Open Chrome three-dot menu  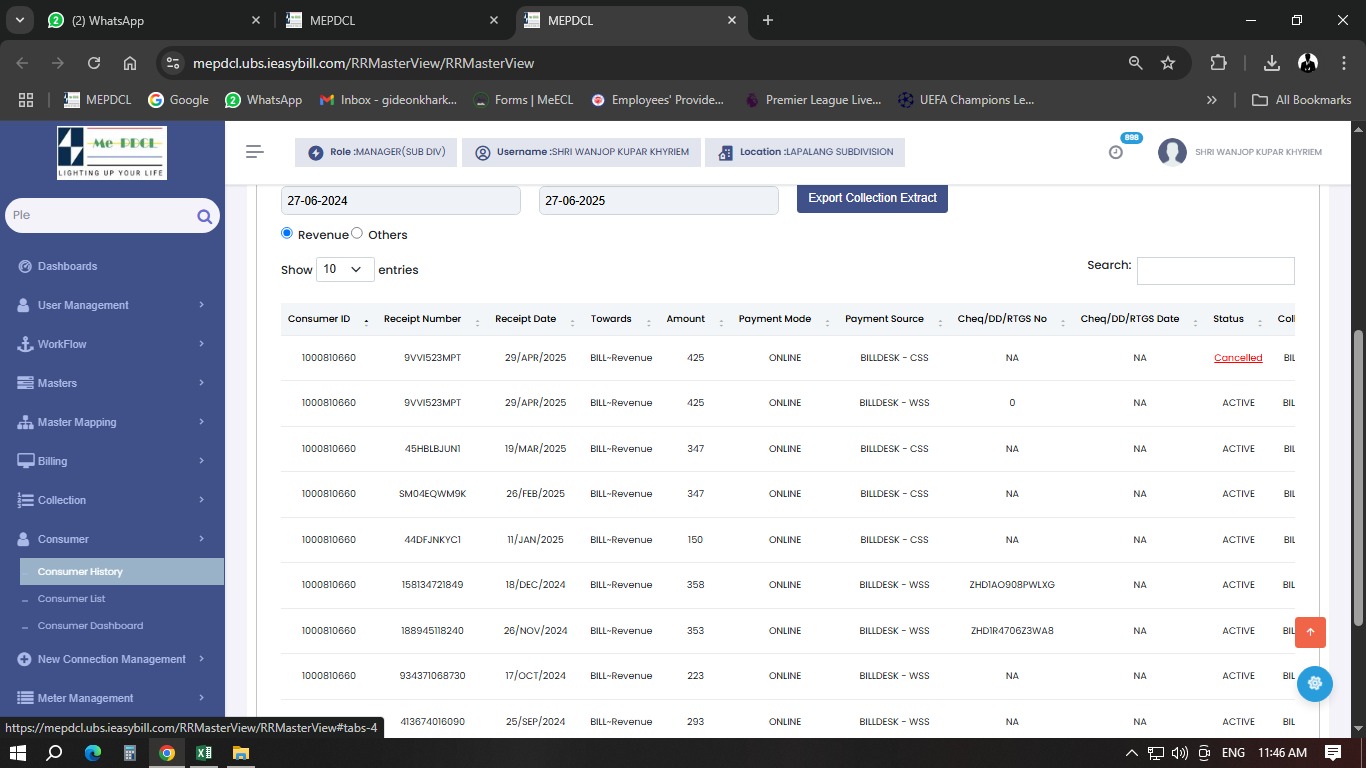pos(1342,62)
